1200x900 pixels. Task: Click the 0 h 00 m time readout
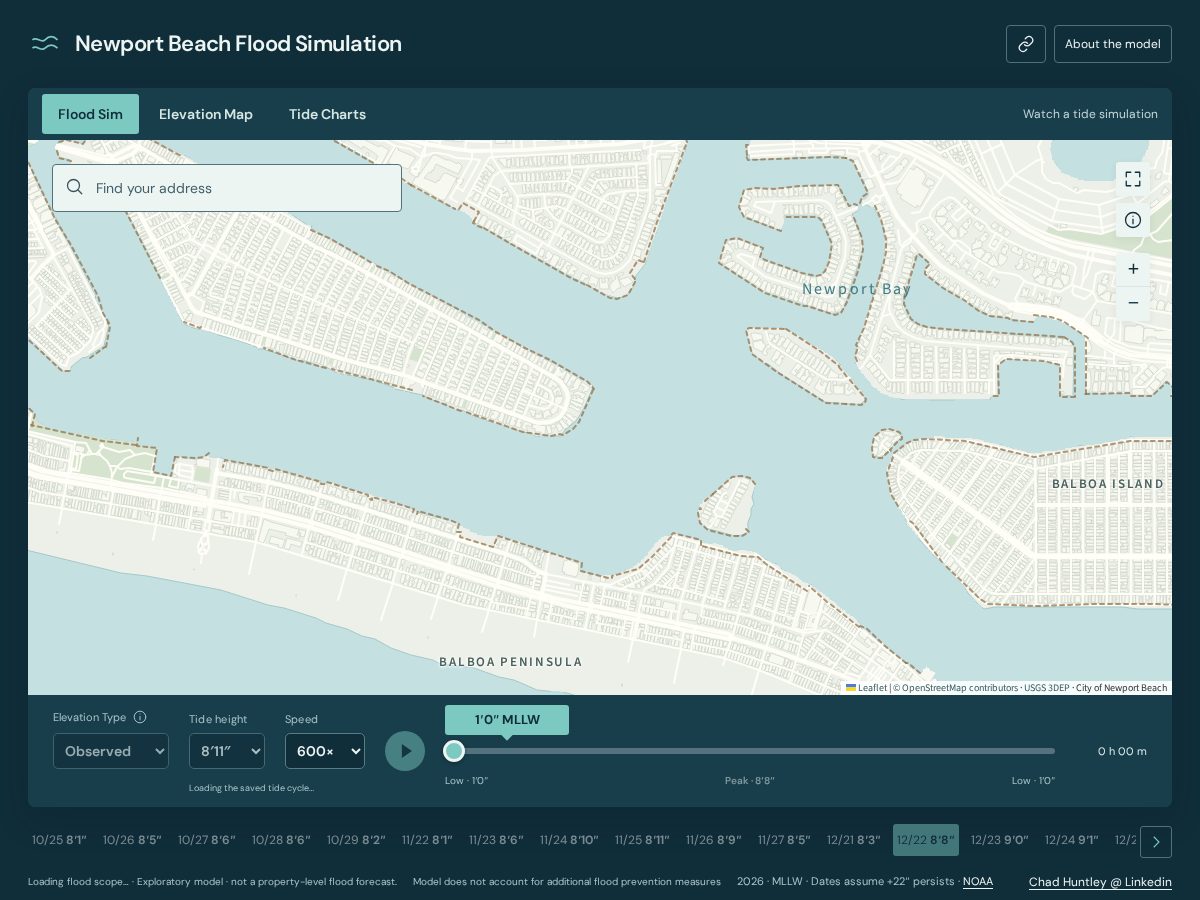coord(1122,751)
